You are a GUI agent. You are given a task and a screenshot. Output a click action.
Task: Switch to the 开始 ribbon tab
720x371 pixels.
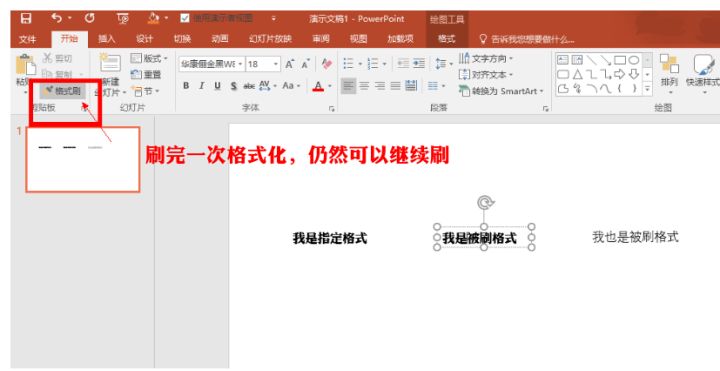[x=69, y=39]
